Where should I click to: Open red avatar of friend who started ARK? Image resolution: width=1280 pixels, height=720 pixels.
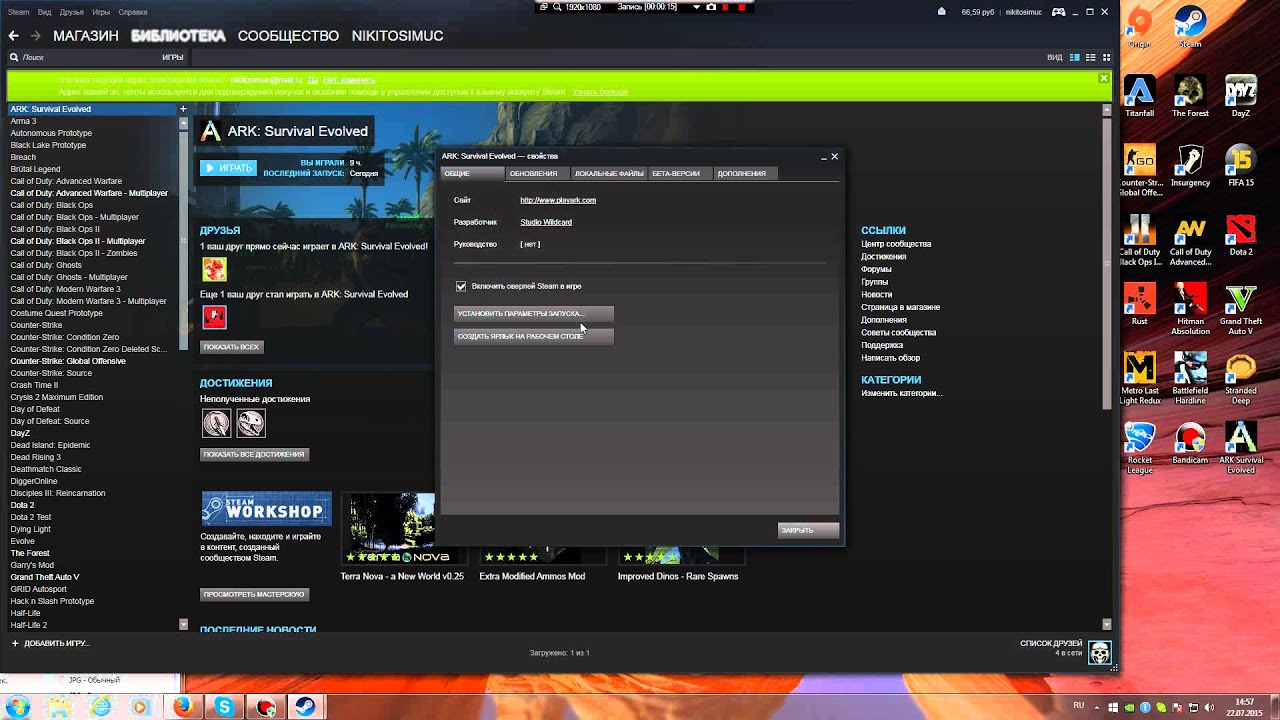[214, 317]
